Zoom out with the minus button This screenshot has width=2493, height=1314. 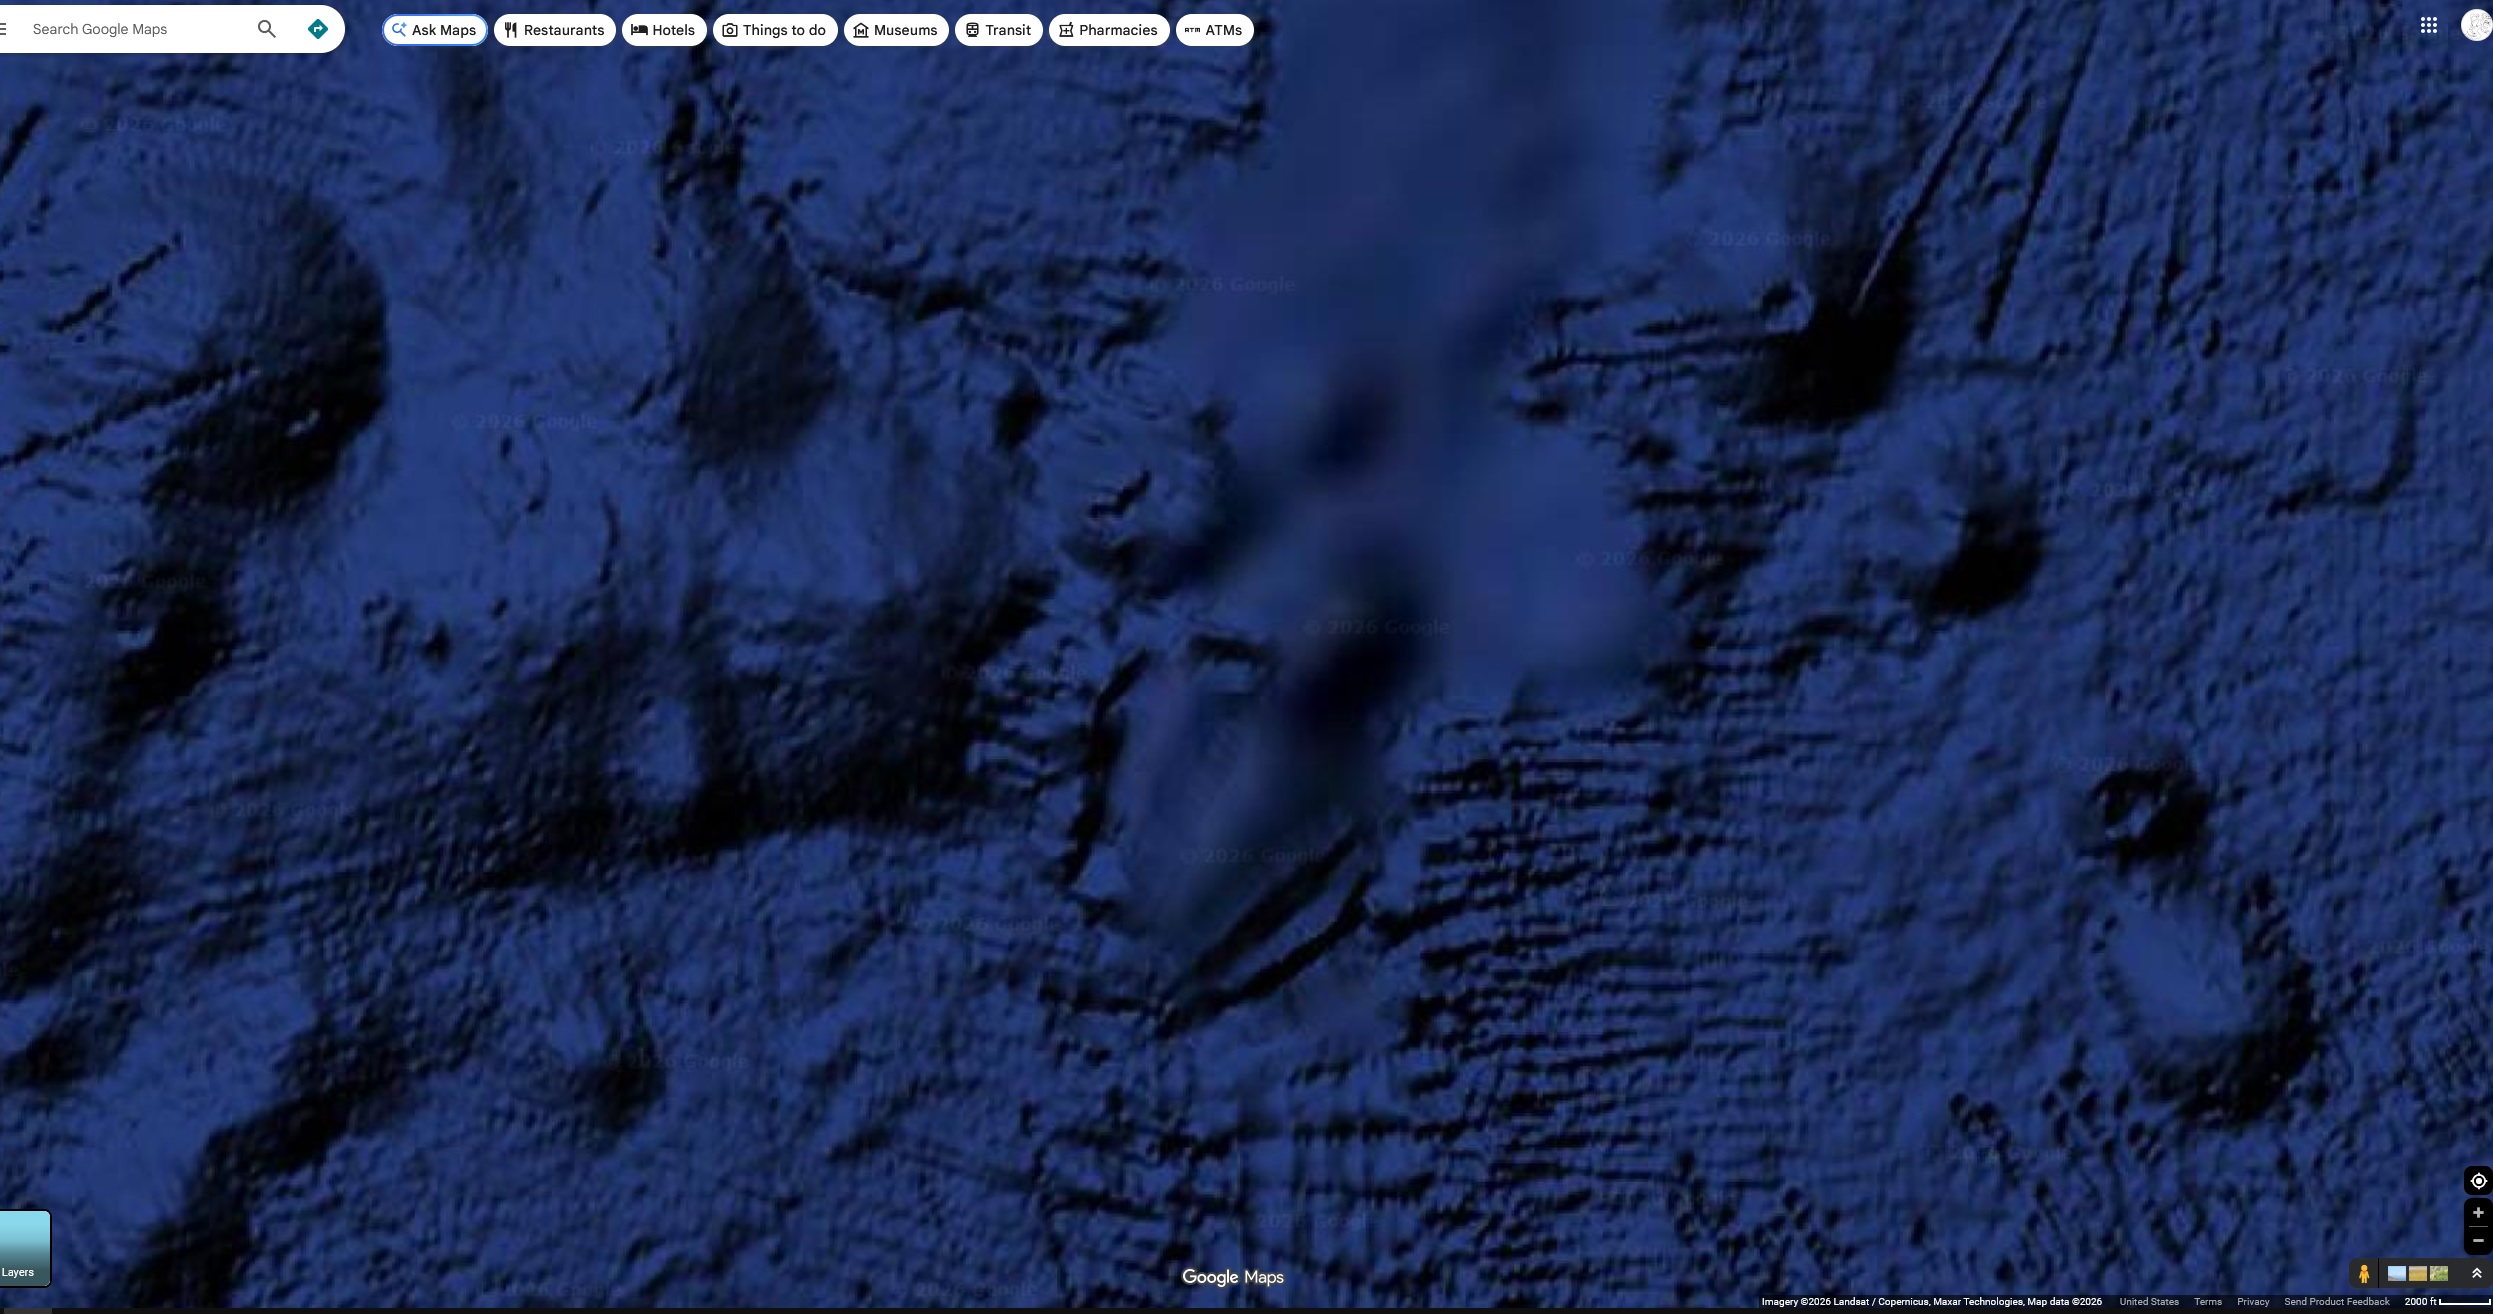click(2478, 1241)
